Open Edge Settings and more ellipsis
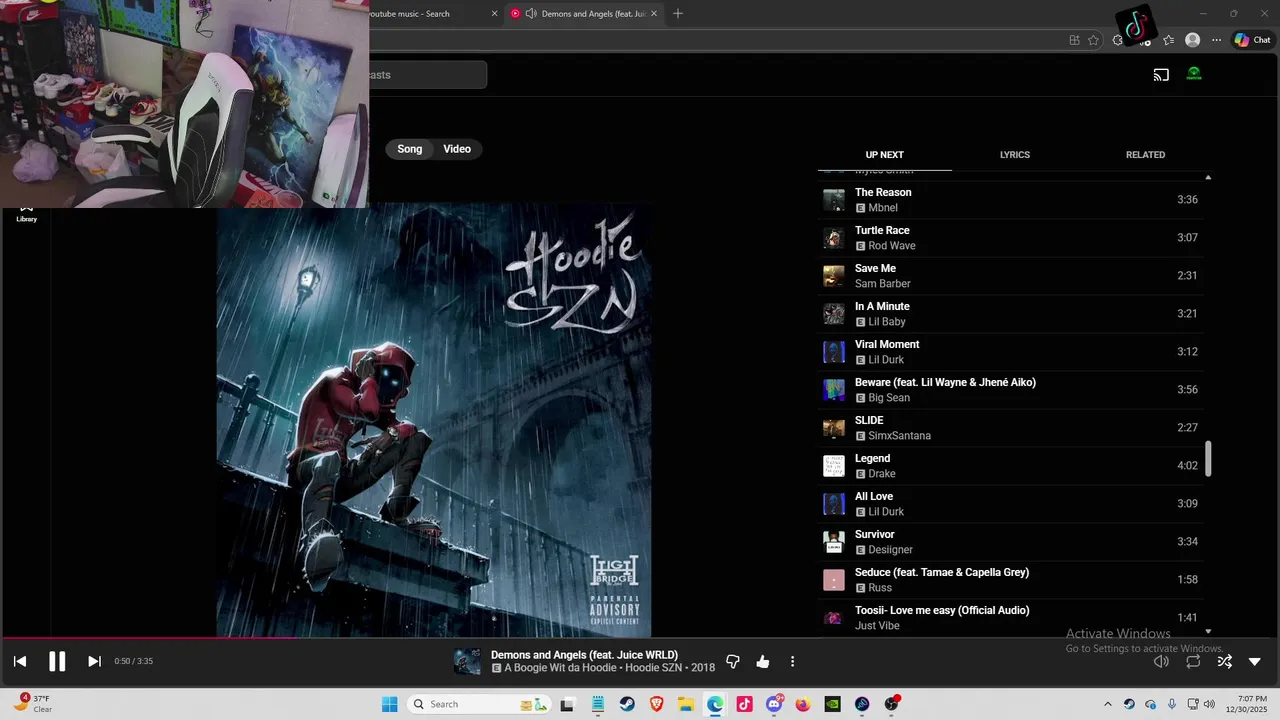 point(1216,40)
